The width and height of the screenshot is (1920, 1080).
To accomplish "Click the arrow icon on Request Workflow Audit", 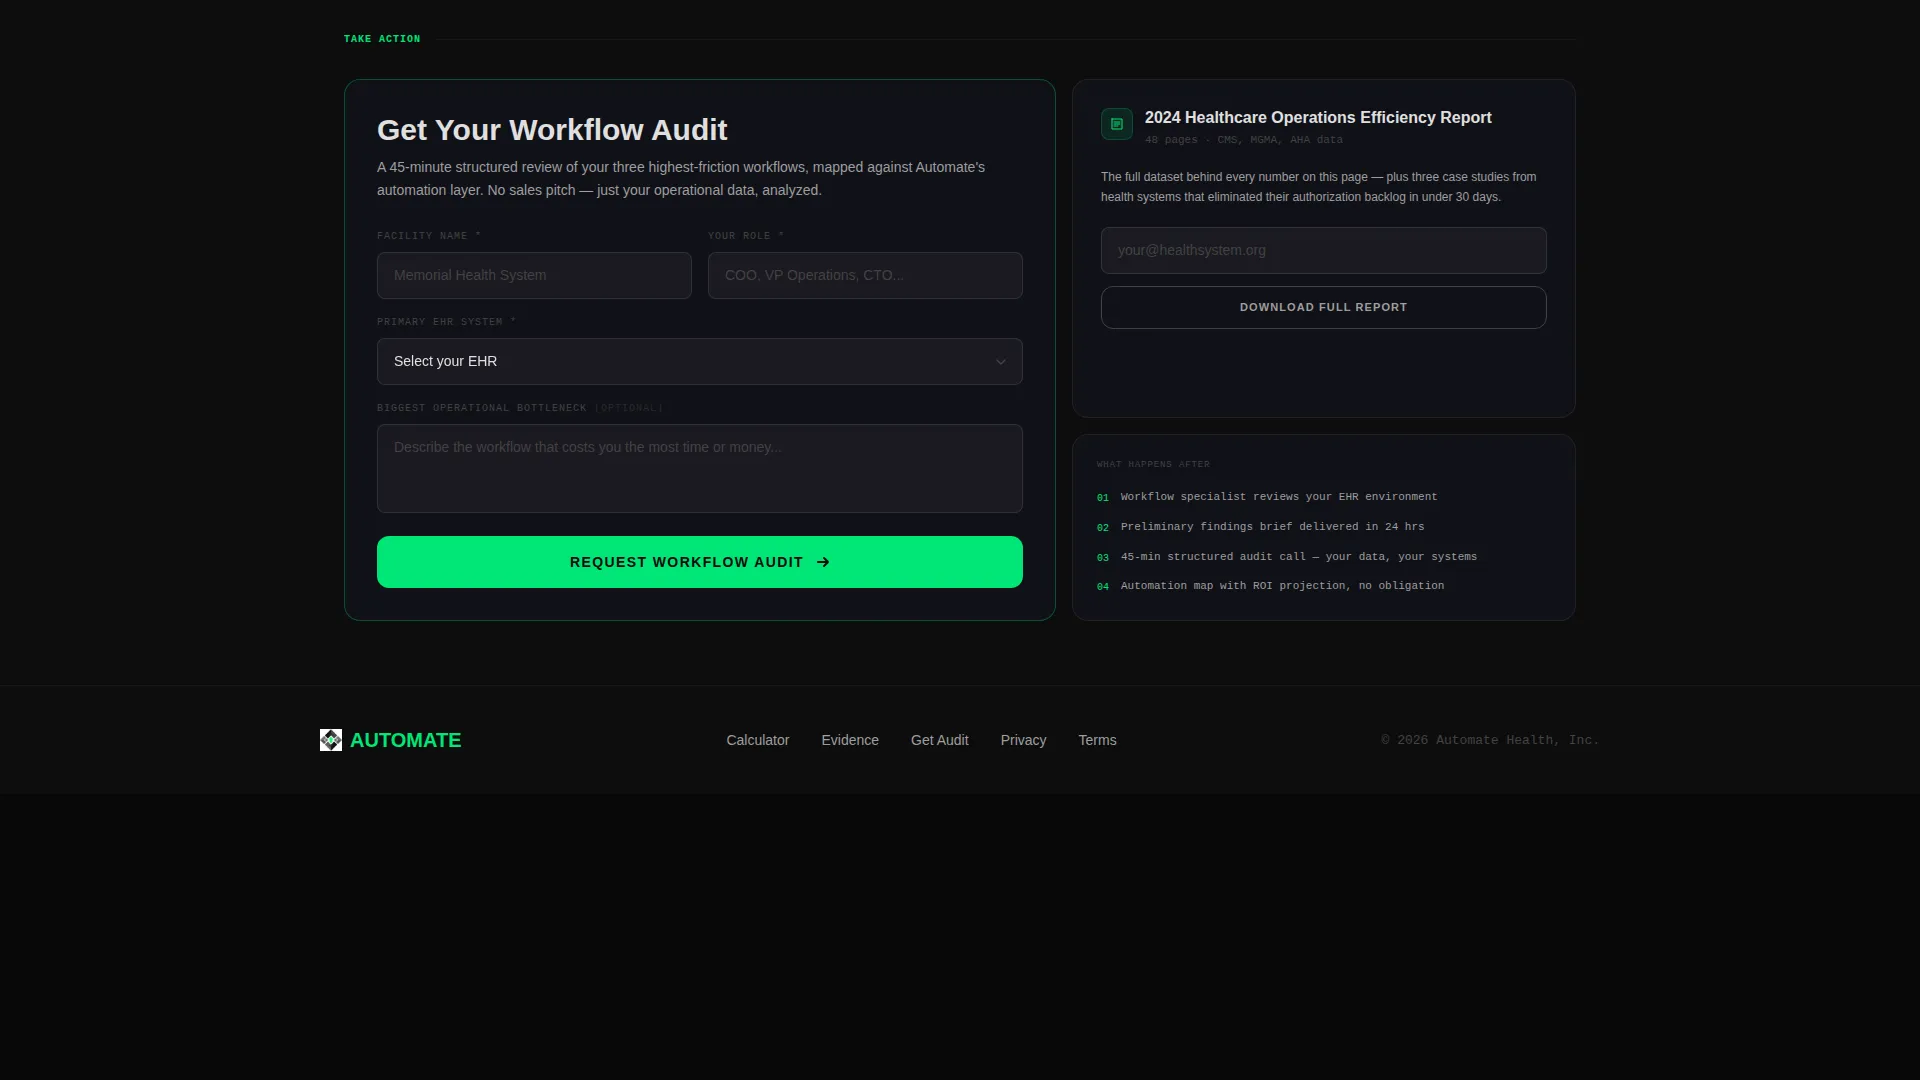I will click(x=823, y=562).
